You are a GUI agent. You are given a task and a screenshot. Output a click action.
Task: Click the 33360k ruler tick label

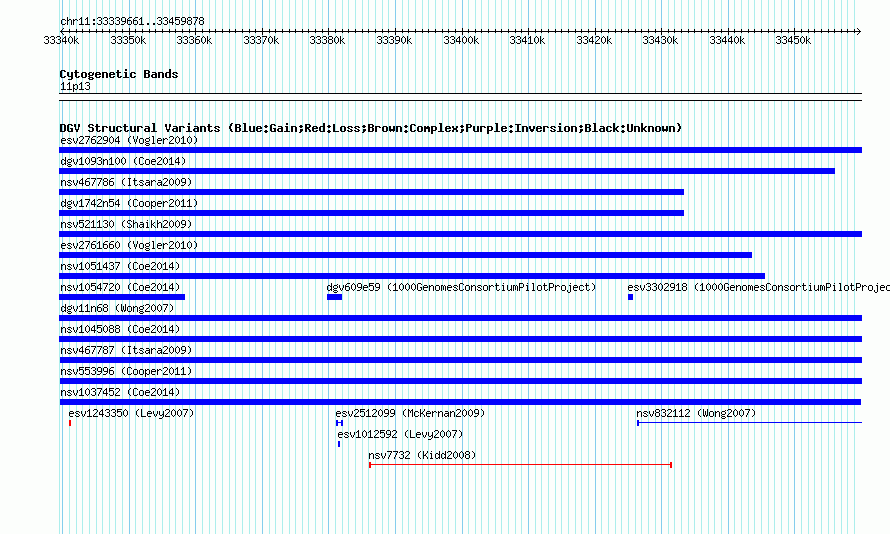(x=194, y=40)
